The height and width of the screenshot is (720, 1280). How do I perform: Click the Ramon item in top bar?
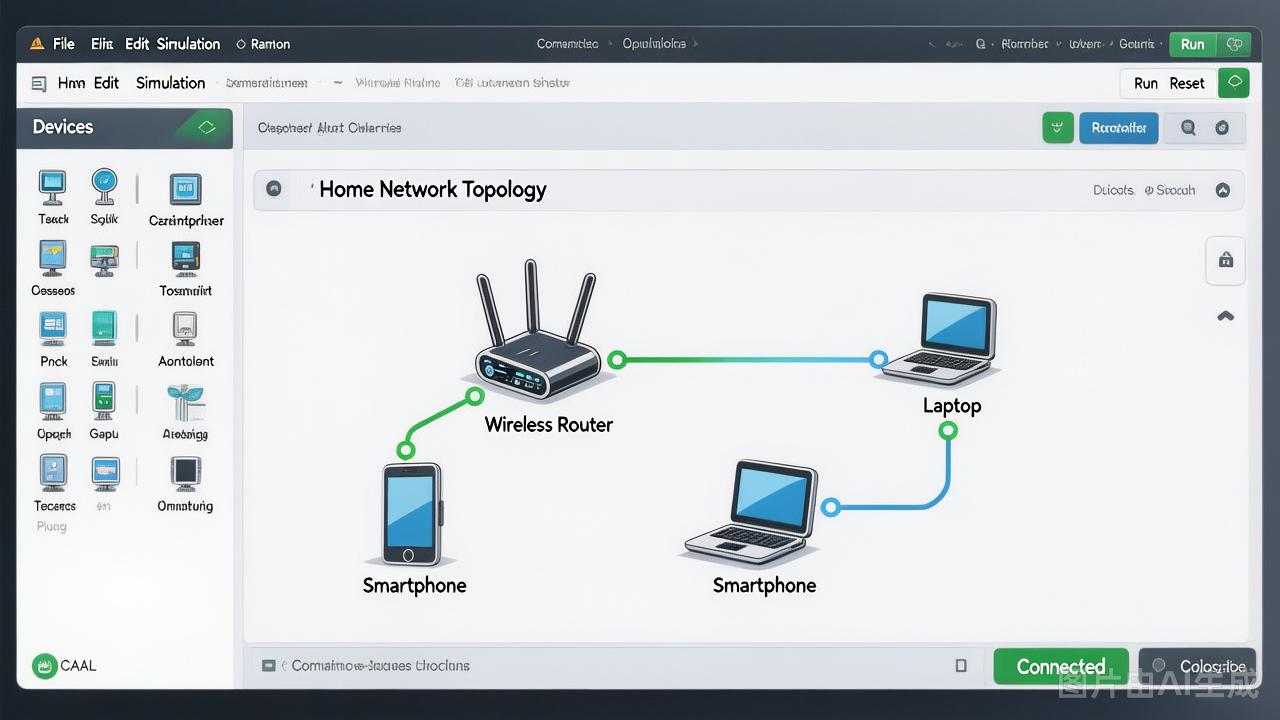[x=263, y=44]
